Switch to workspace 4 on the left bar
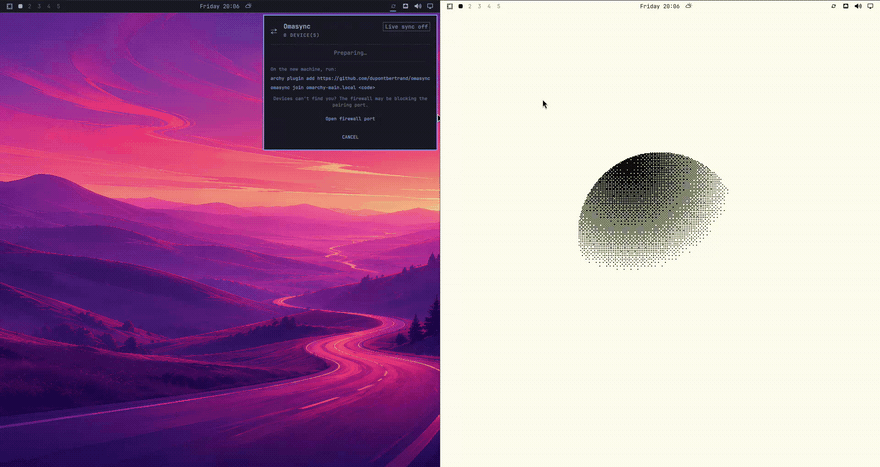Screen dimensions: 880x467 [x=49, y=6]
